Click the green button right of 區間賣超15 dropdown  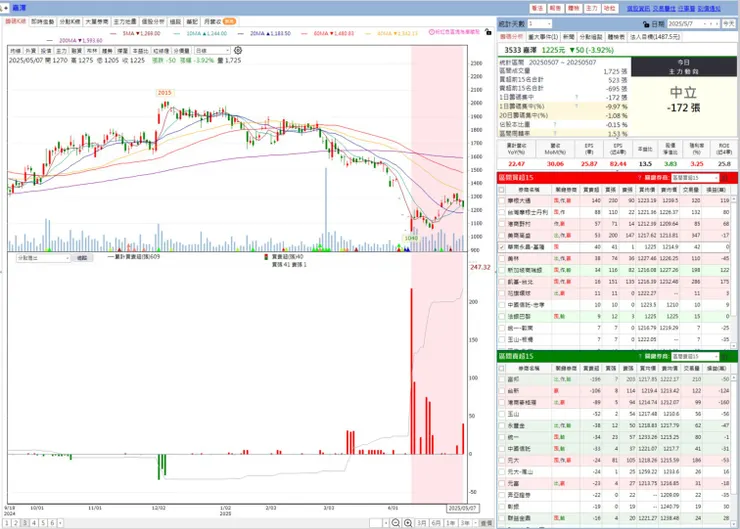725,356
